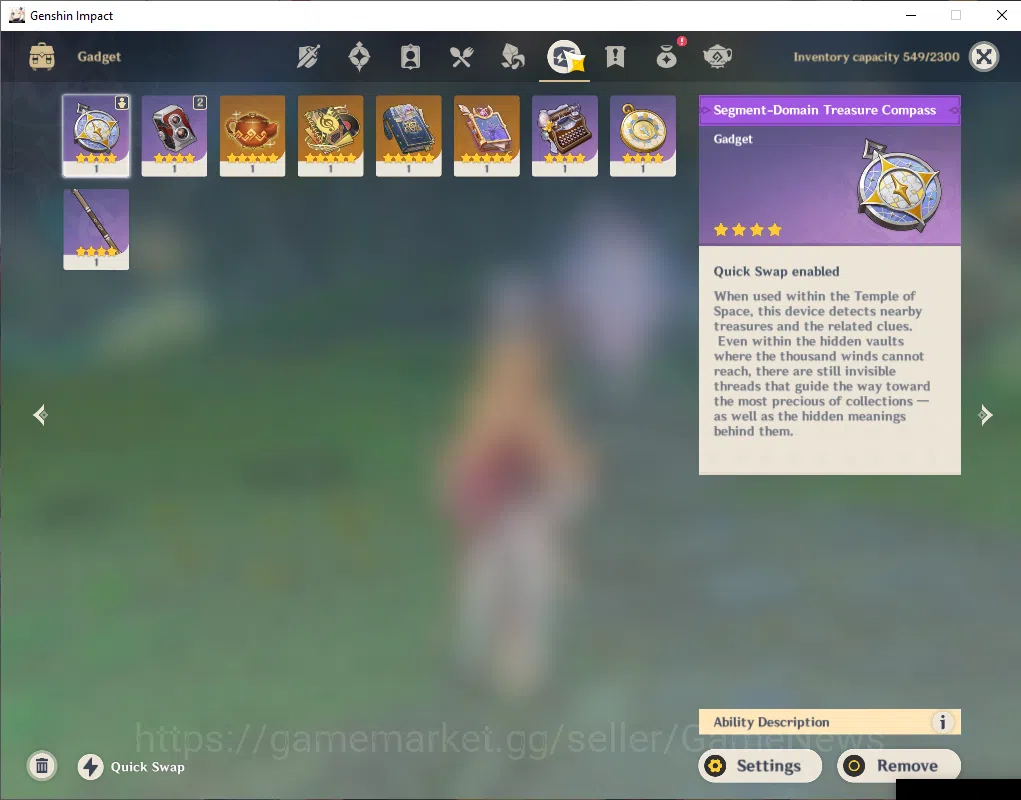Select the purple book with quill gadget
1021x800 pixels.
click(487, 136)
